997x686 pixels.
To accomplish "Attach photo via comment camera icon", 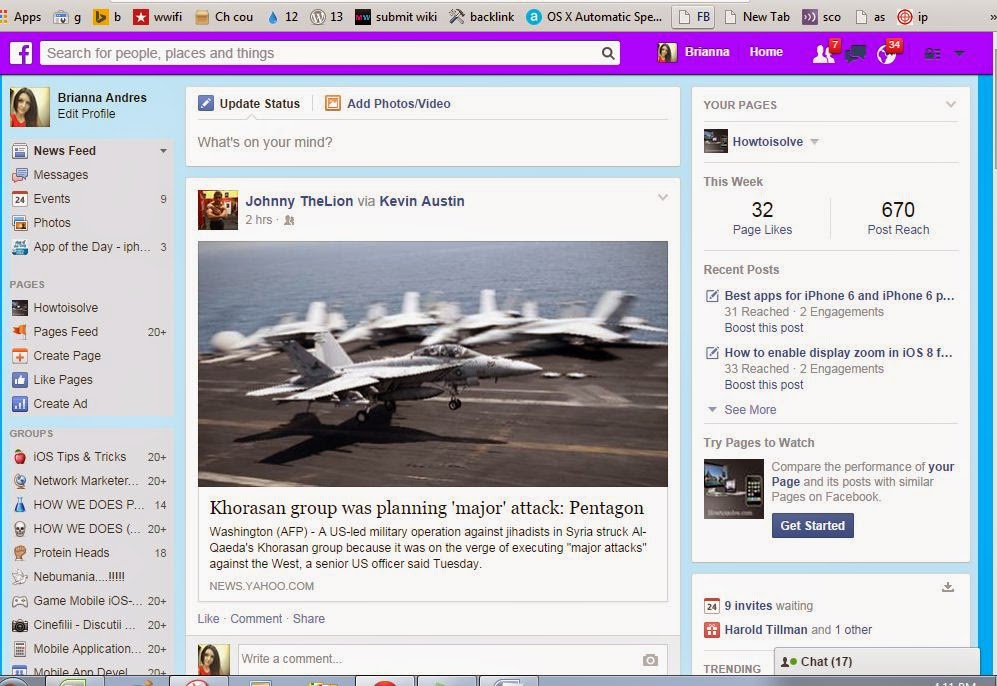I will tap(650, 660).
